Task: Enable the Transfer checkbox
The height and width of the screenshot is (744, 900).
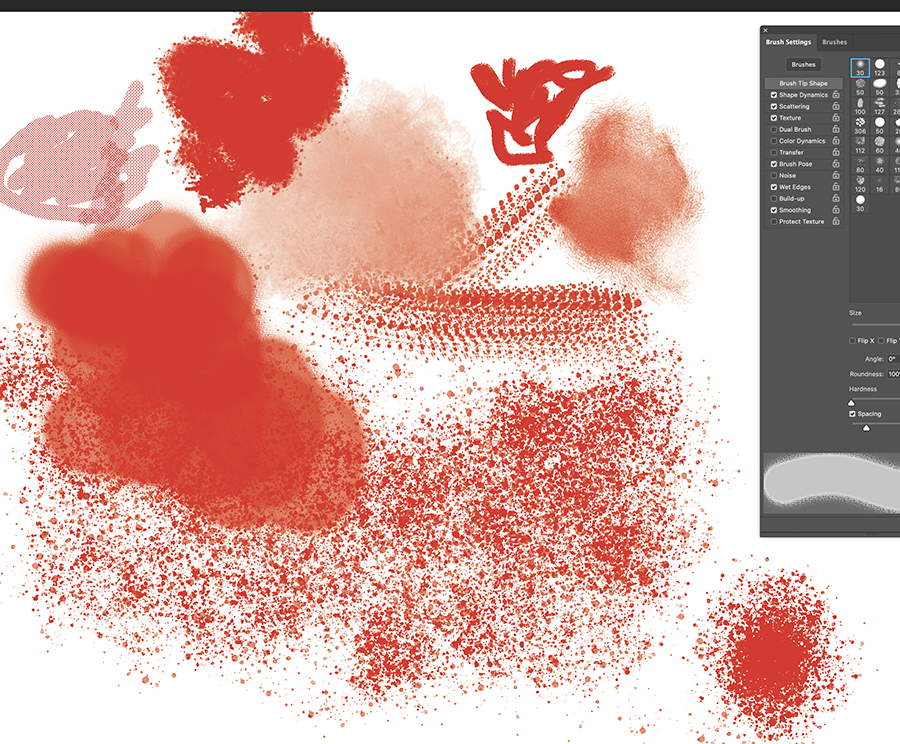Action: (x=774, y=152)
